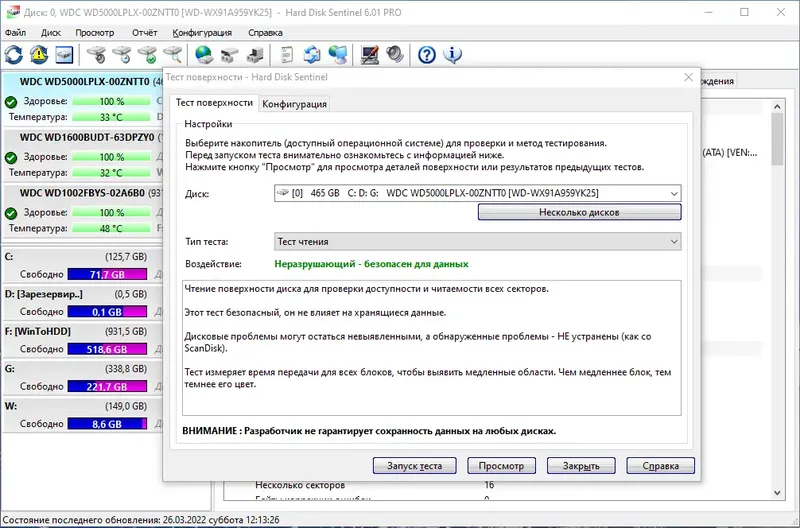Click the disk icon with green checkmark

(147, 55)
